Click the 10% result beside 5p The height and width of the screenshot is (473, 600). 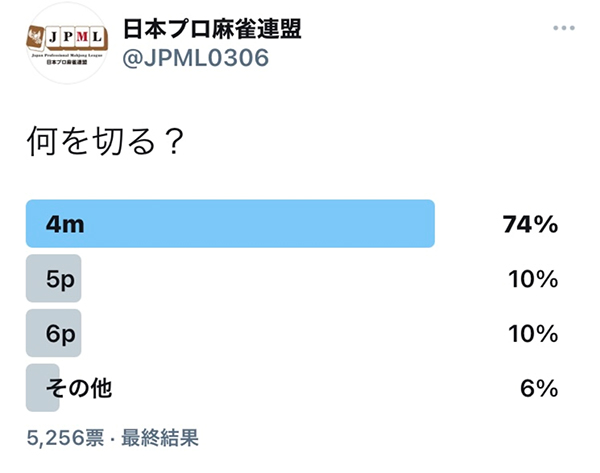(x=533, y=279)
